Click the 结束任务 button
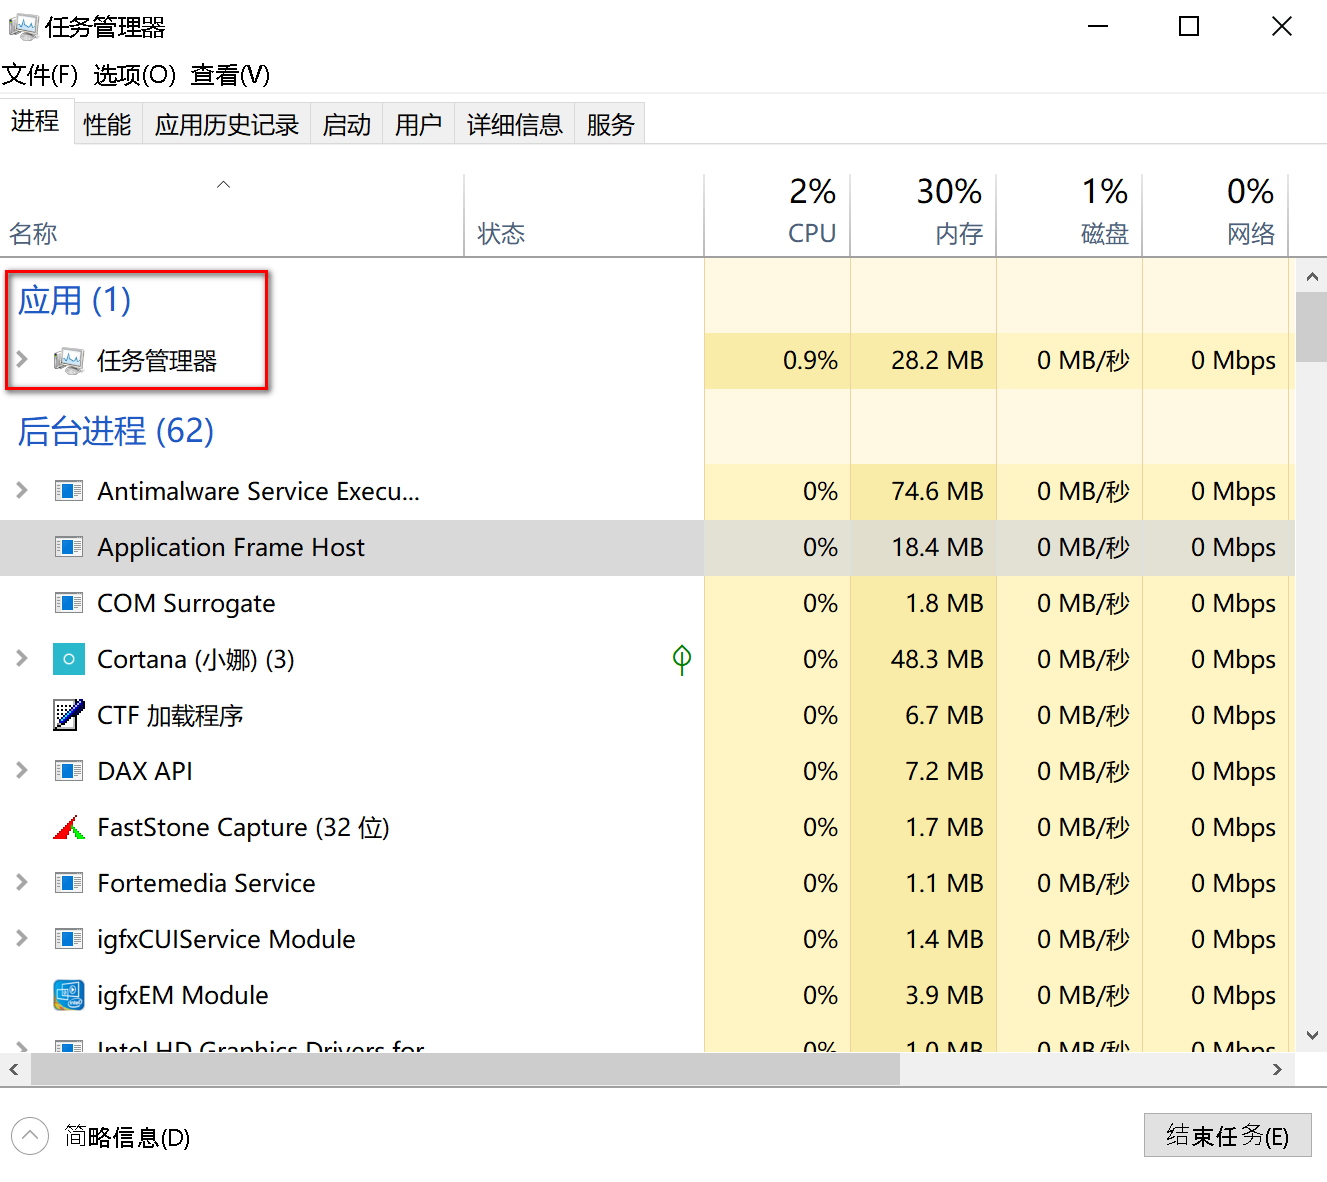 coord(1227,1136)
